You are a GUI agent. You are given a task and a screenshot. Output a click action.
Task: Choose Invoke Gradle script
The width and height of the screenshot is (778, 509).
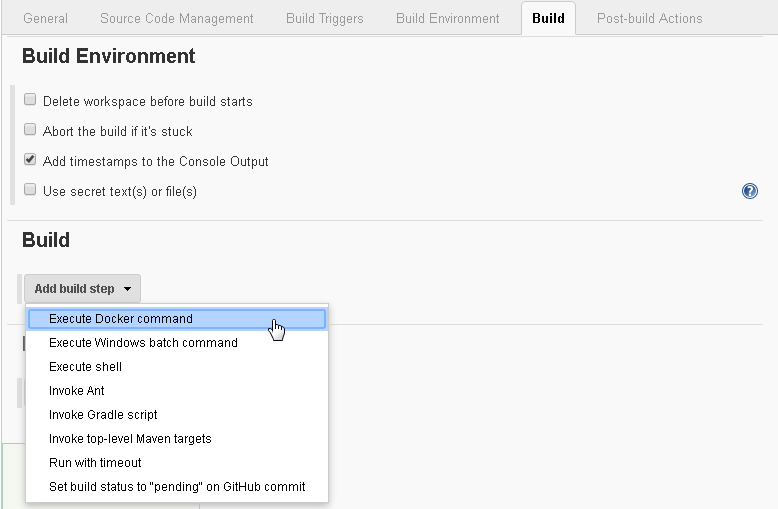click(177, 414)
